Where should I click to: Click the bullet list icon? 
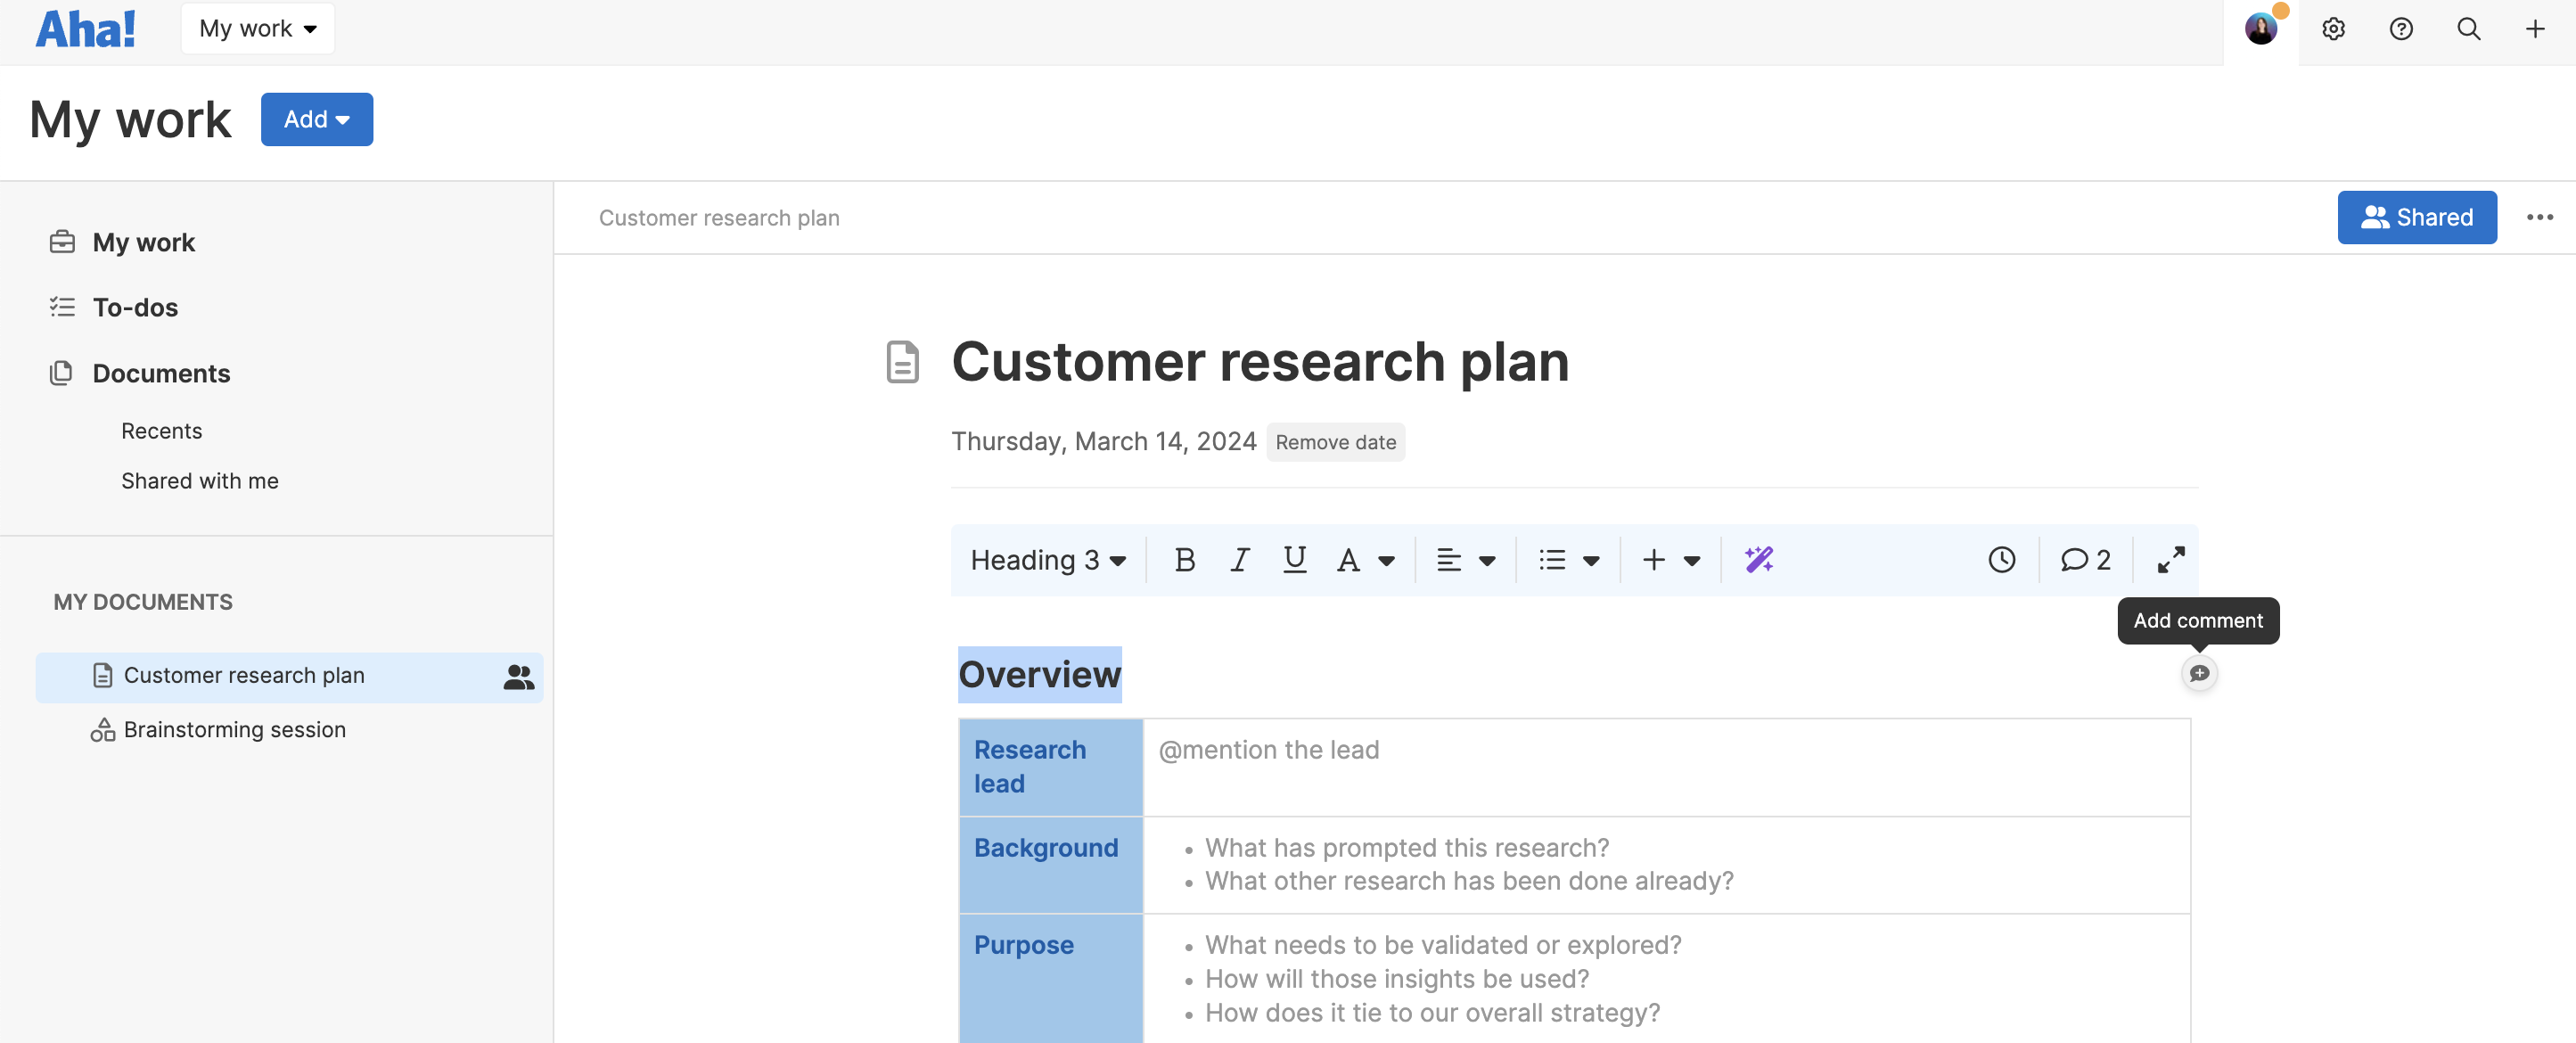(x=1552, y=559)
